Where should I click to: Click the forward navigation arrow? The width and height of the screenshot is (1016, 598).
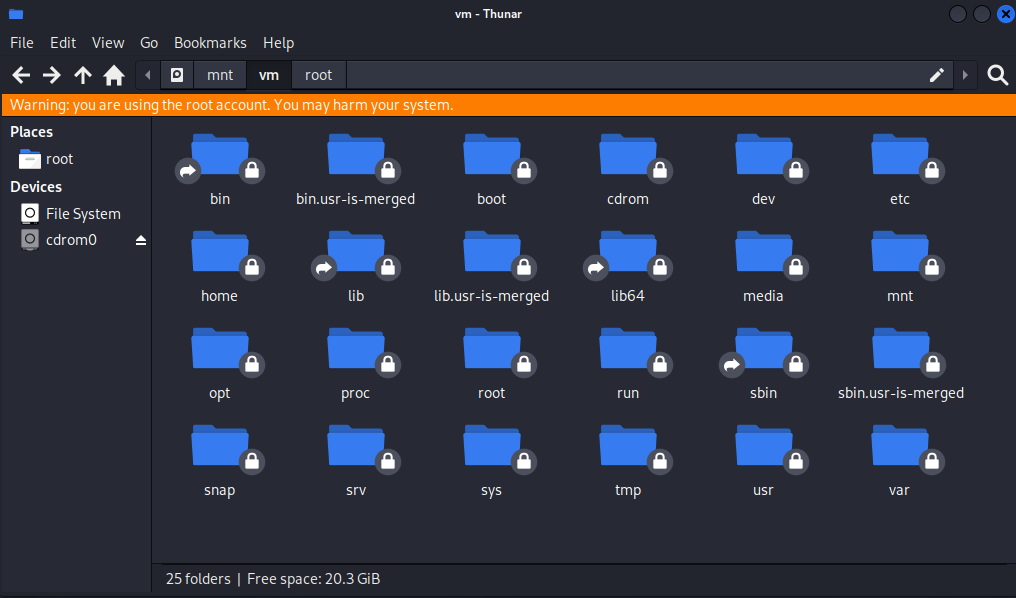(52, 75)
